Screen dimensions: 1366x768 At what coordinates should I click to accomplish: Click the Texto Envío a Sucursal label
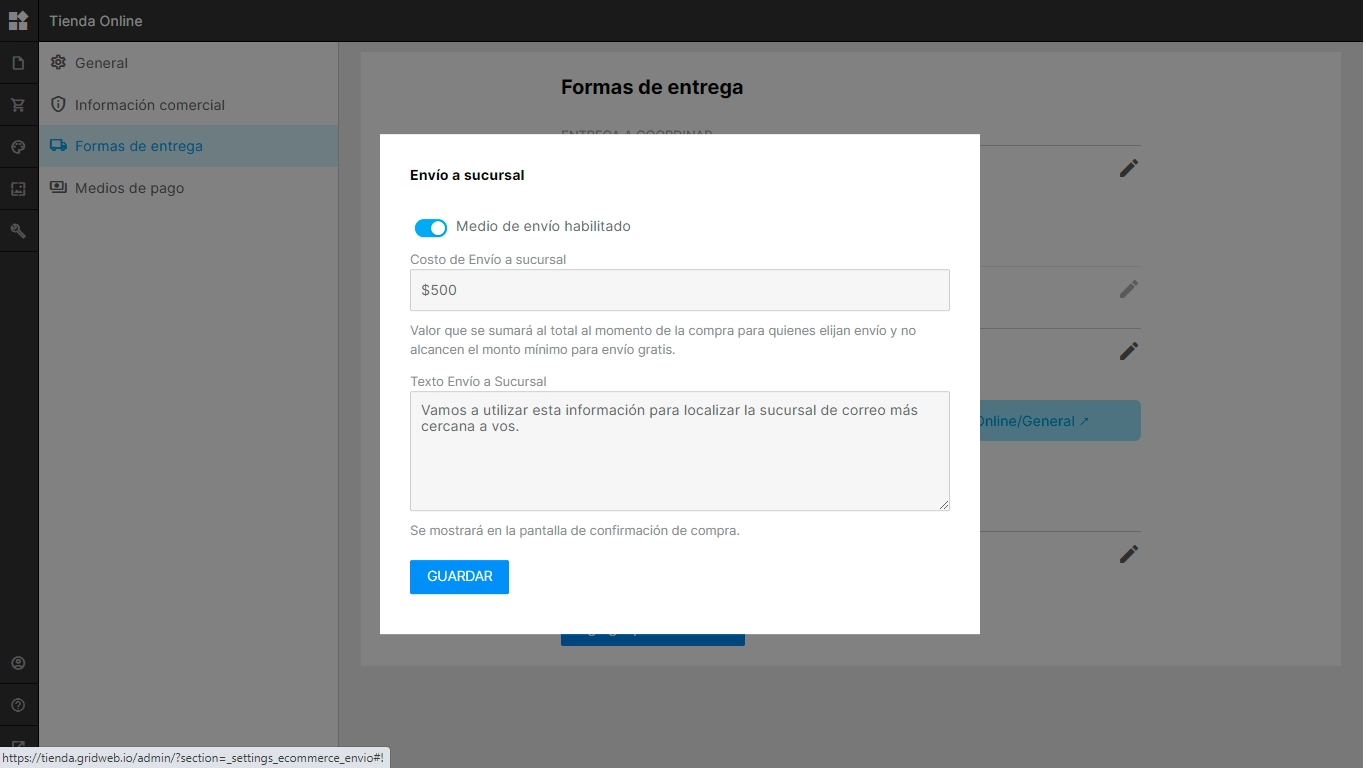pos(478,381)
